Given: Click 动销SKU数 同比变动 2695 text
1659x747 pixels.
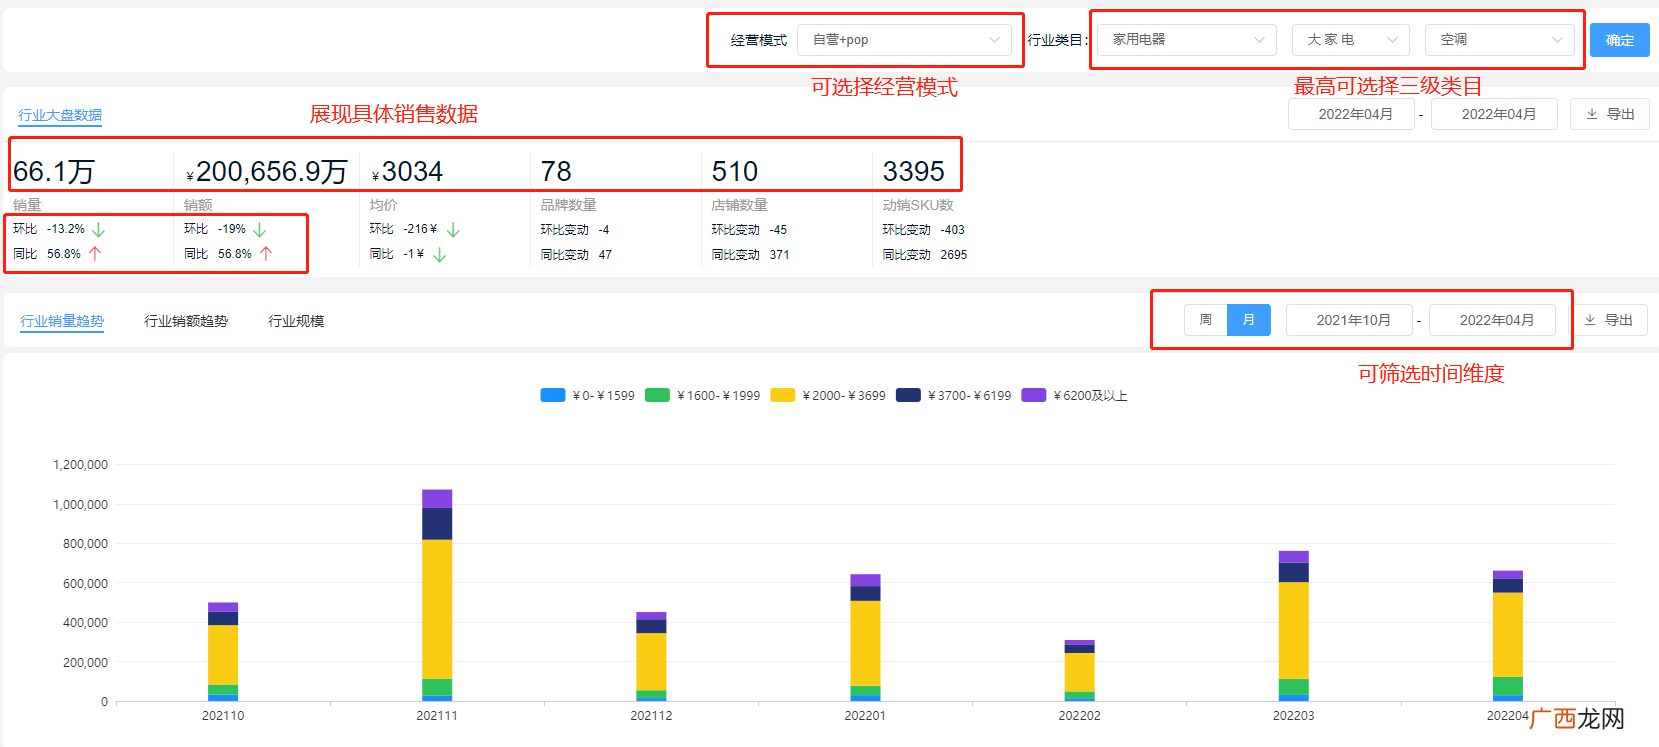Looking at the screenshot, I should point(925,255).
